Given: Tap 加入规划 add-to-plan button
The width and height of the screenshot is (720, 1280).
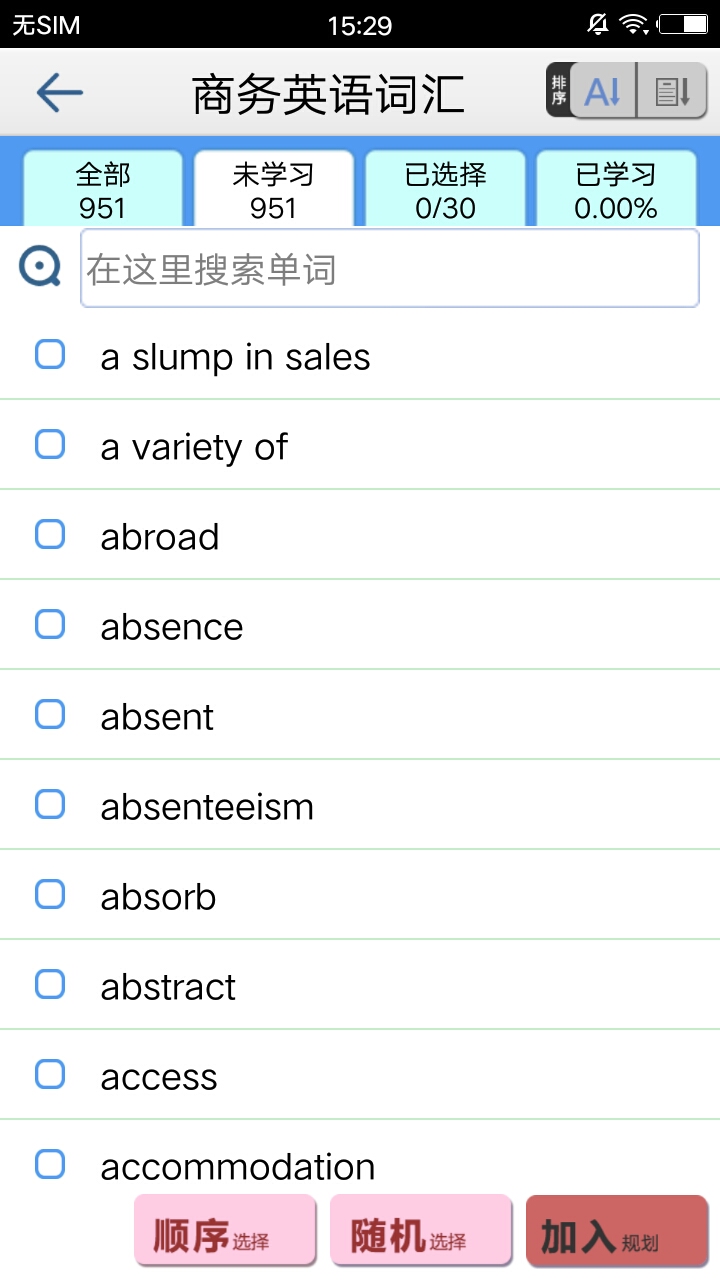Looking at the screenshot, I should click(x=617, y=1230).
